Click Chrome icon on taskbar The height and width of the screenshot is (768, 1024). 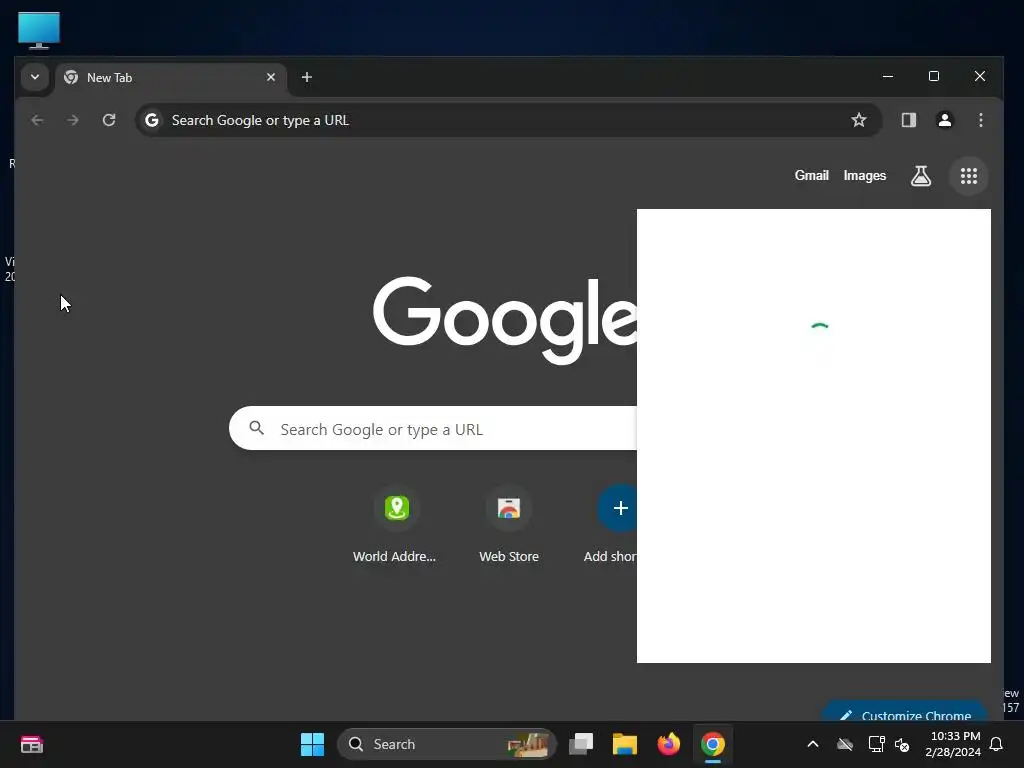click(712, 744)
